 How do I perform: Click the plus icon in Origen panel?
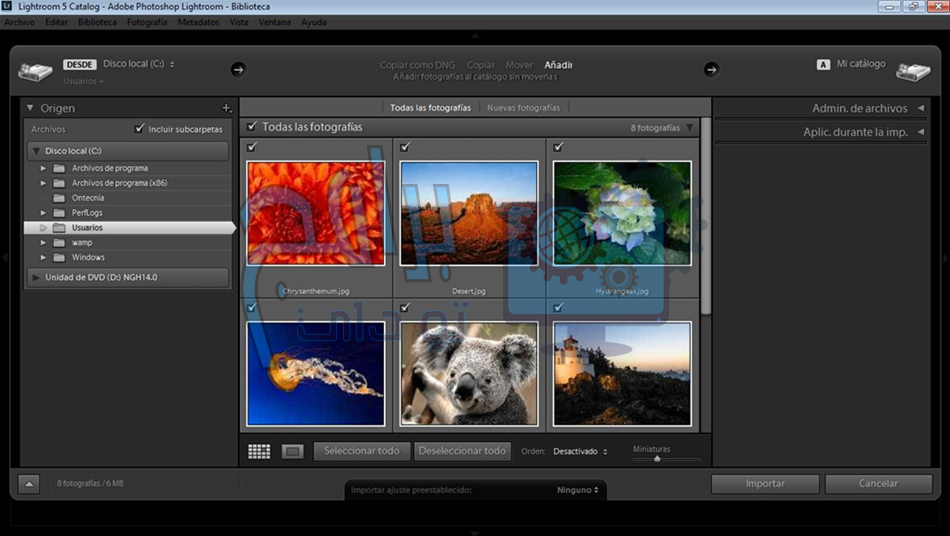[x=226, y=108]
